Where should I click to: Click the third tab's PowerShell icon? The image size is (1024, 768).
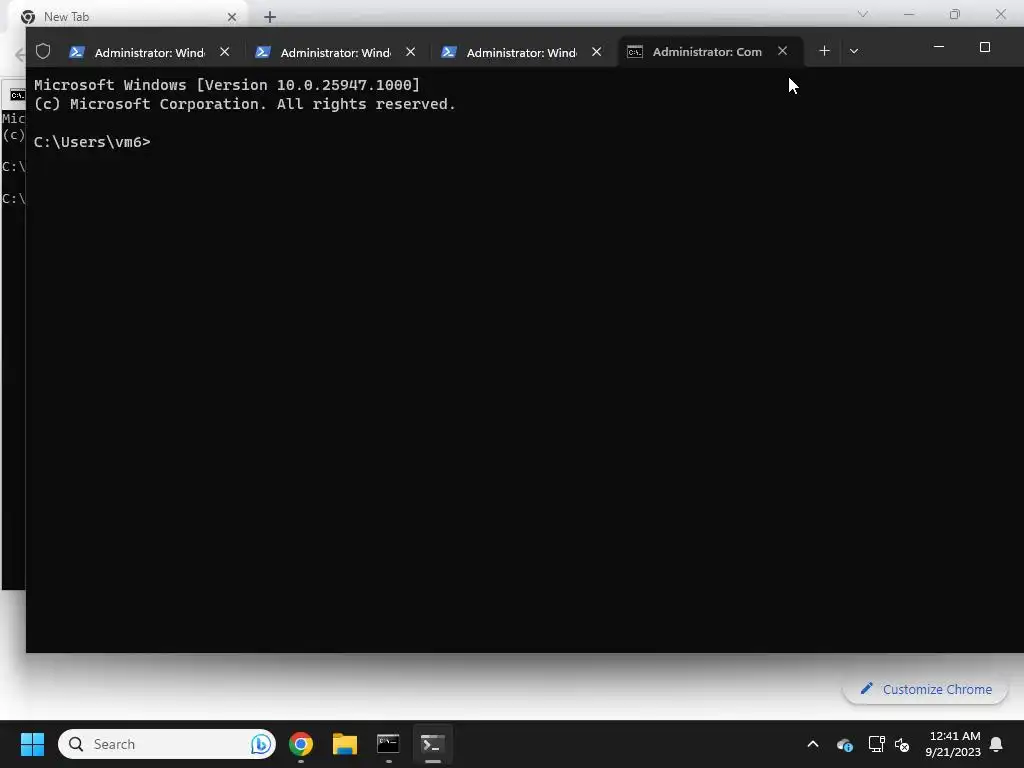click(x=449, y=52)
